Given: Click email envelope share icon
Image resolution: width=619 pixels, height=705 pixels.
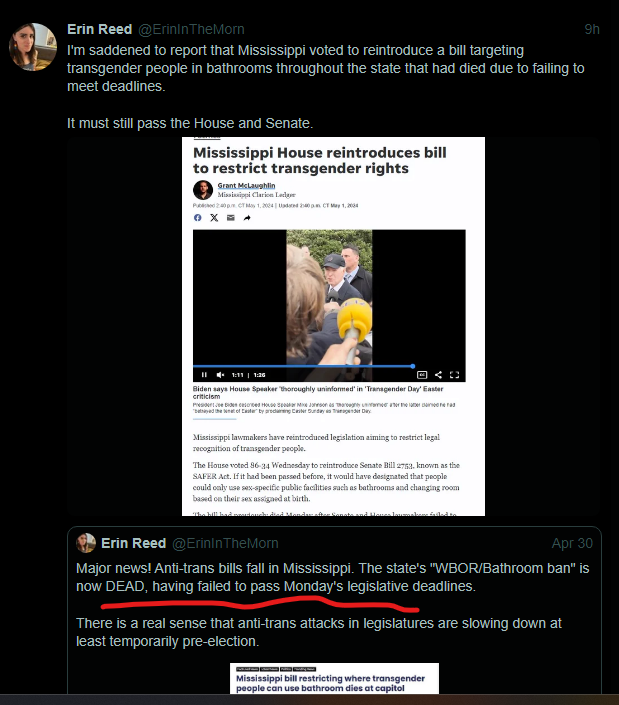Looking at the screenshot, I should 231,218.
